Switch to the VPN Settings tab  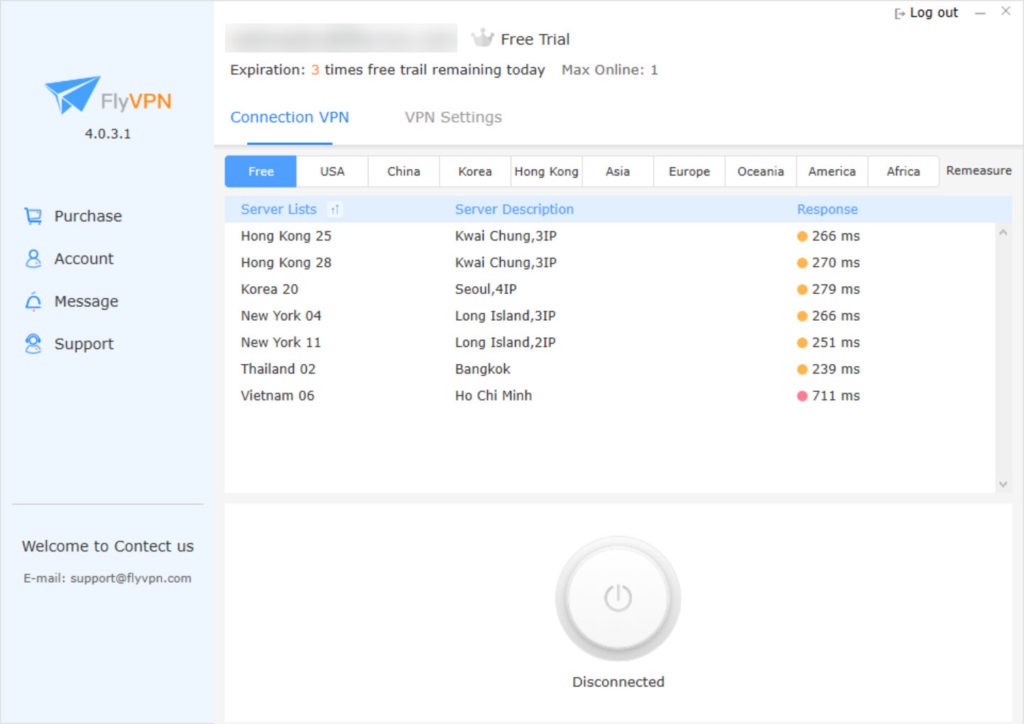[x=453, y=117]
